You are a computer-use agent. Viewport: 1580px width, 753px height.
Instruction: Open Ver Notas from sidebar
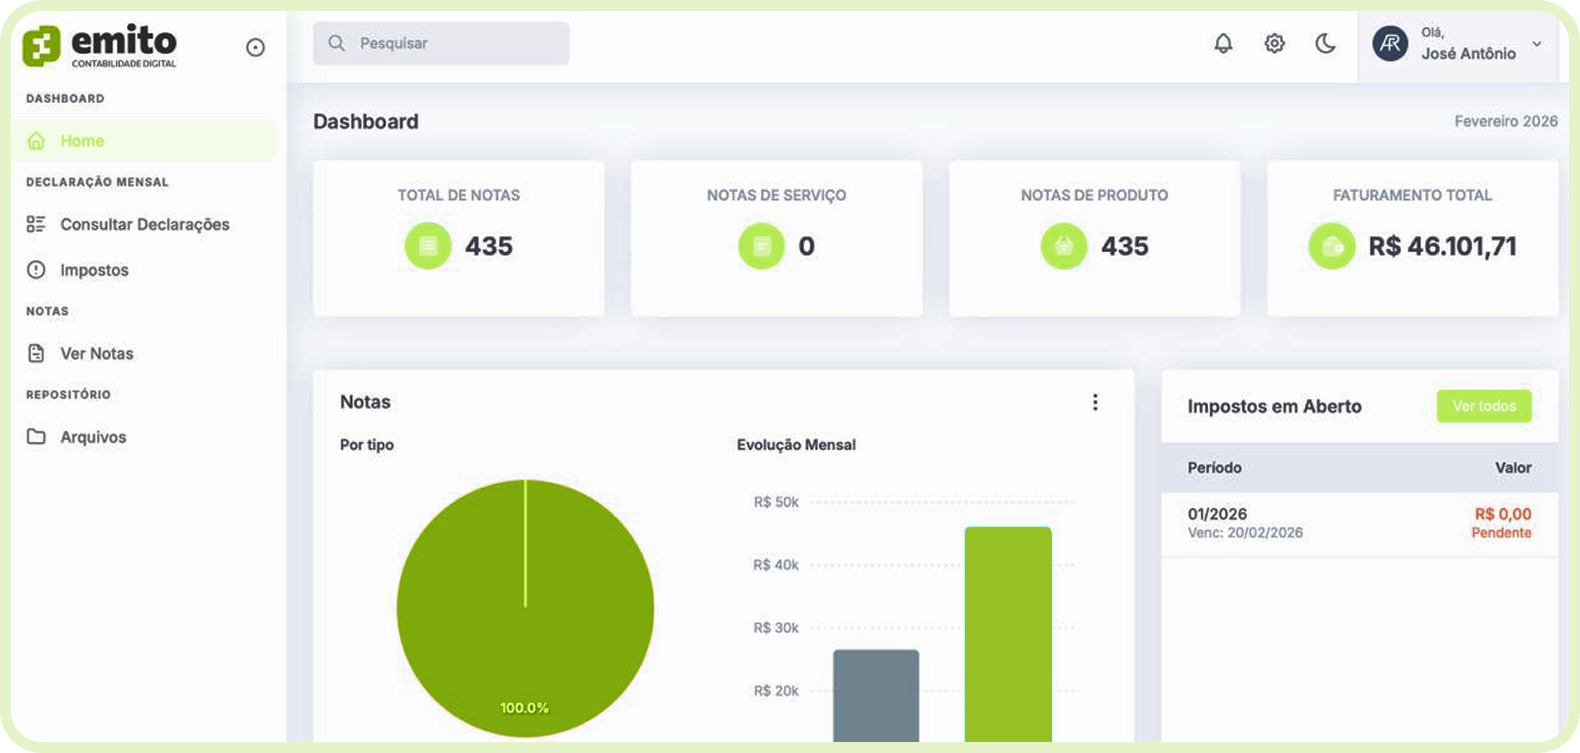96,353
